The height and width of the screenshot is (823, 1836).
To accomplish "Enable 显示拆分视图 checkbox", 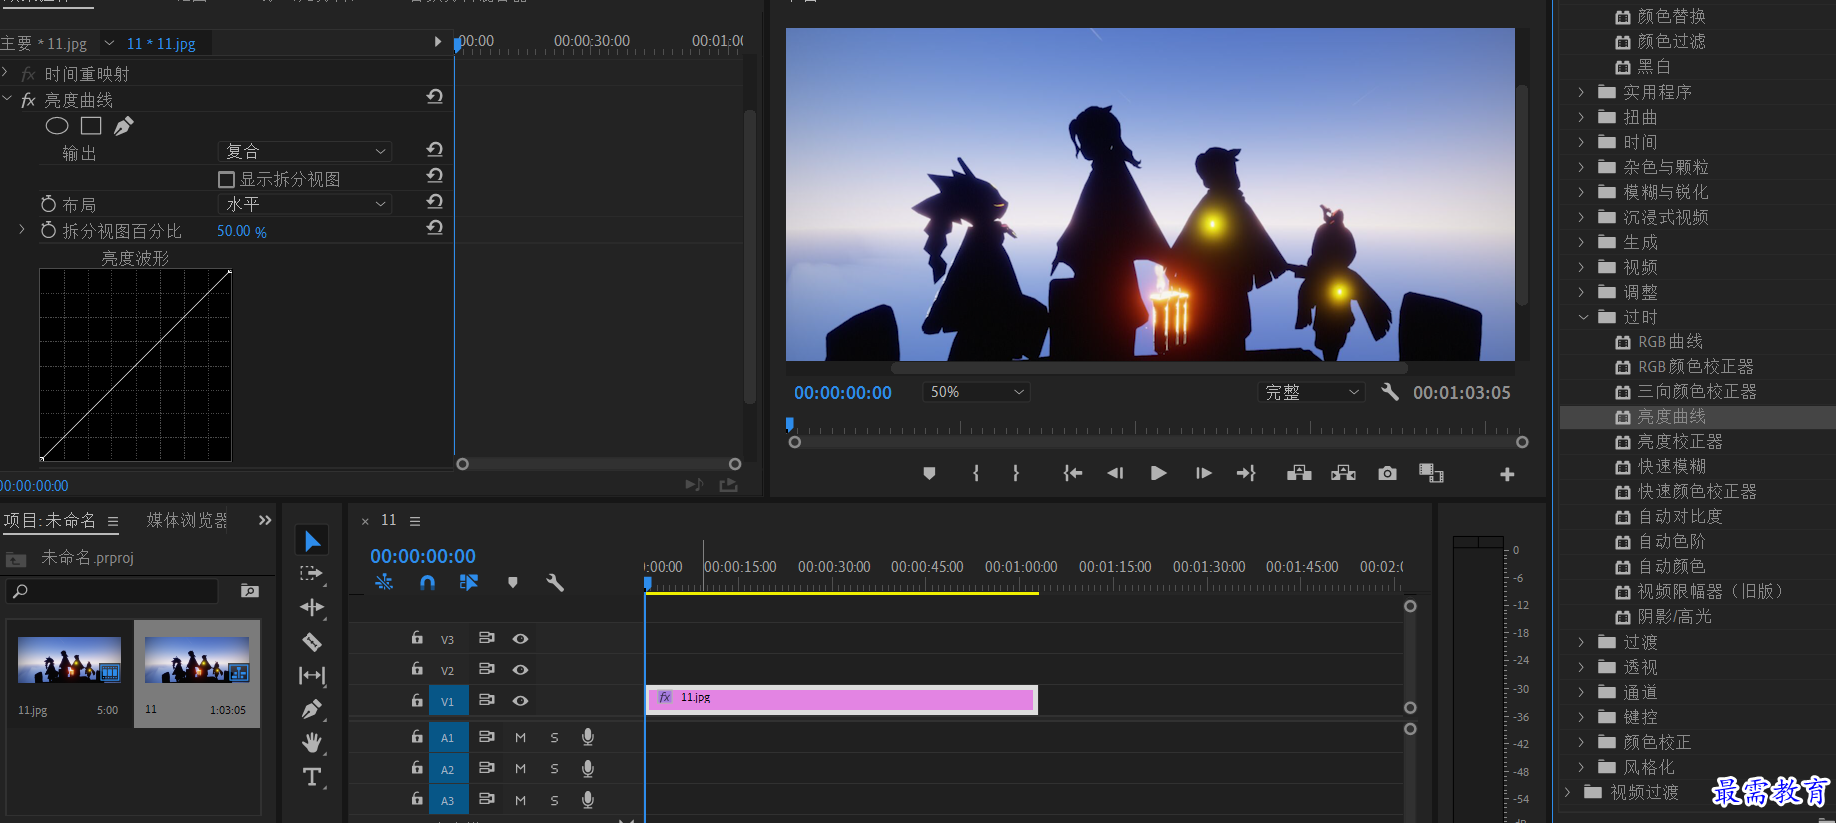I will (227, 180).
